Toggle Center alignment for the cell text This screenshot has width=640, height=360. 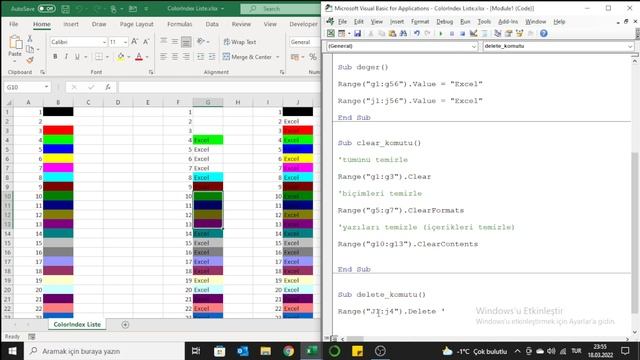[x=175, y=57]
